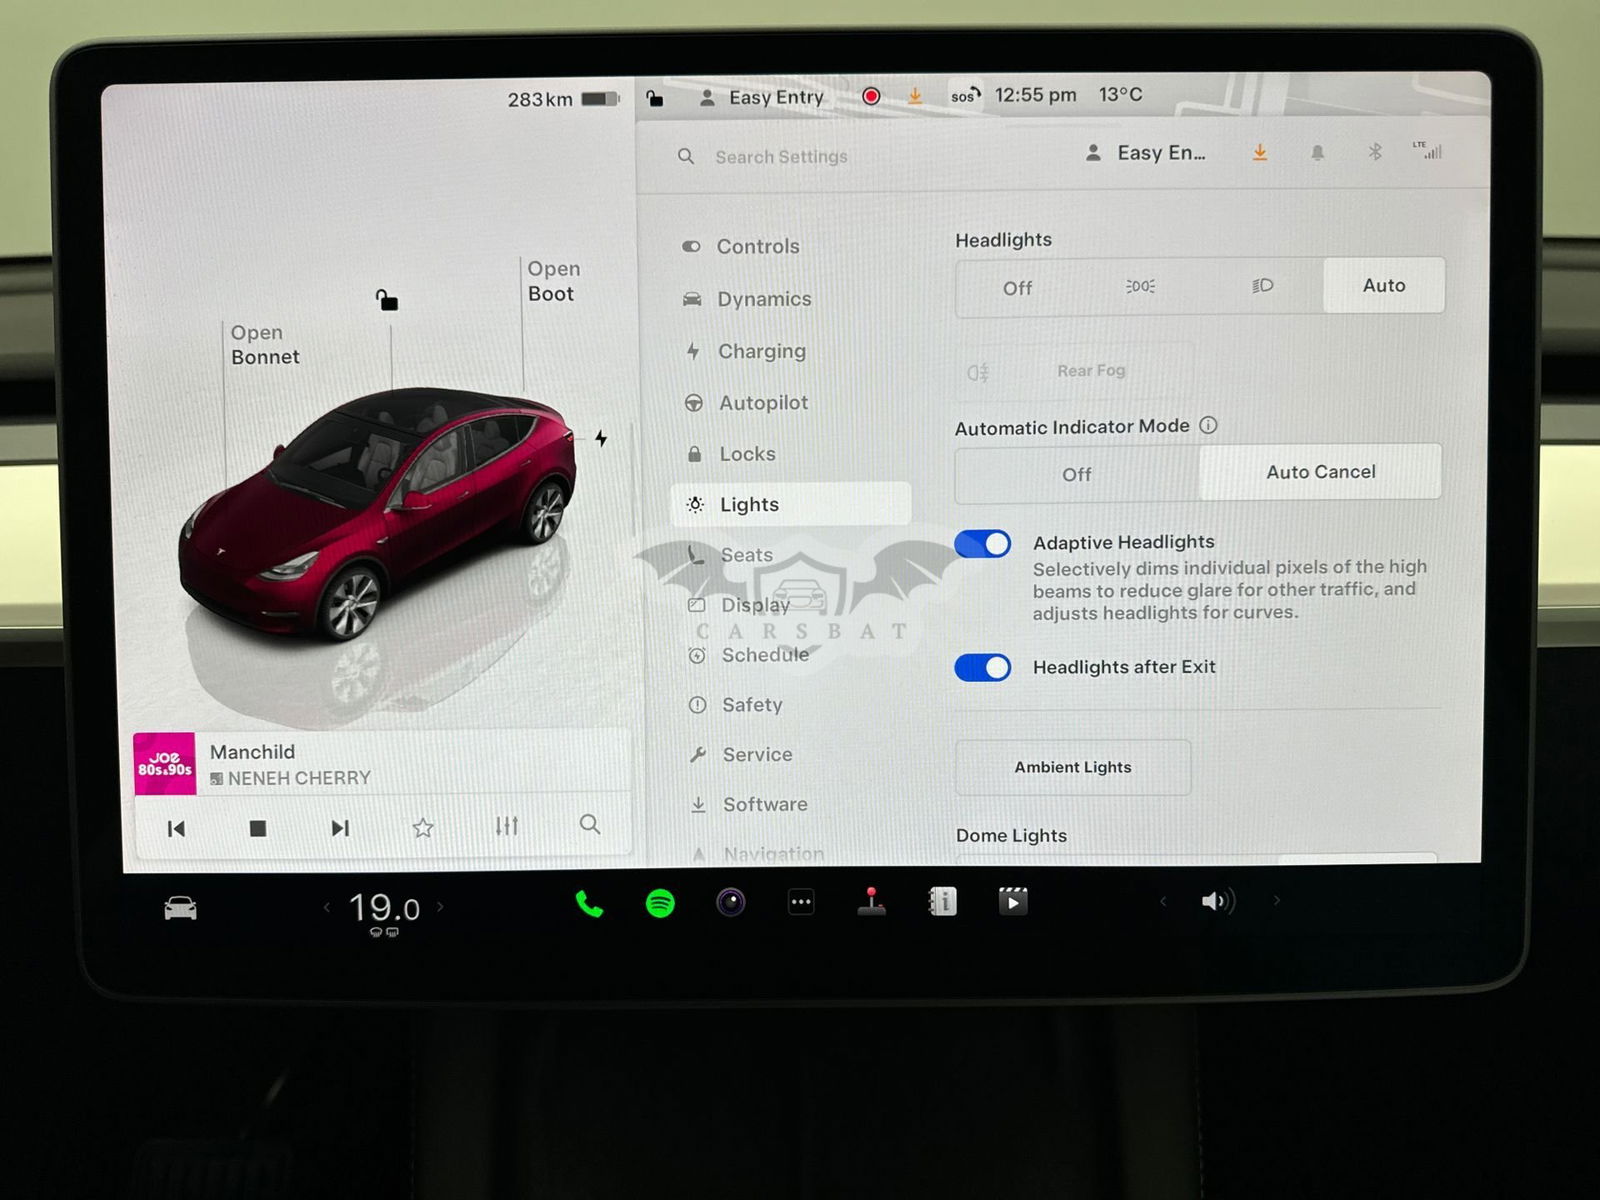Image resolution: width=1600 pixels, height=1200 pixels.
Task: Tap the car controls icon in dock
Action: point(181,908)
